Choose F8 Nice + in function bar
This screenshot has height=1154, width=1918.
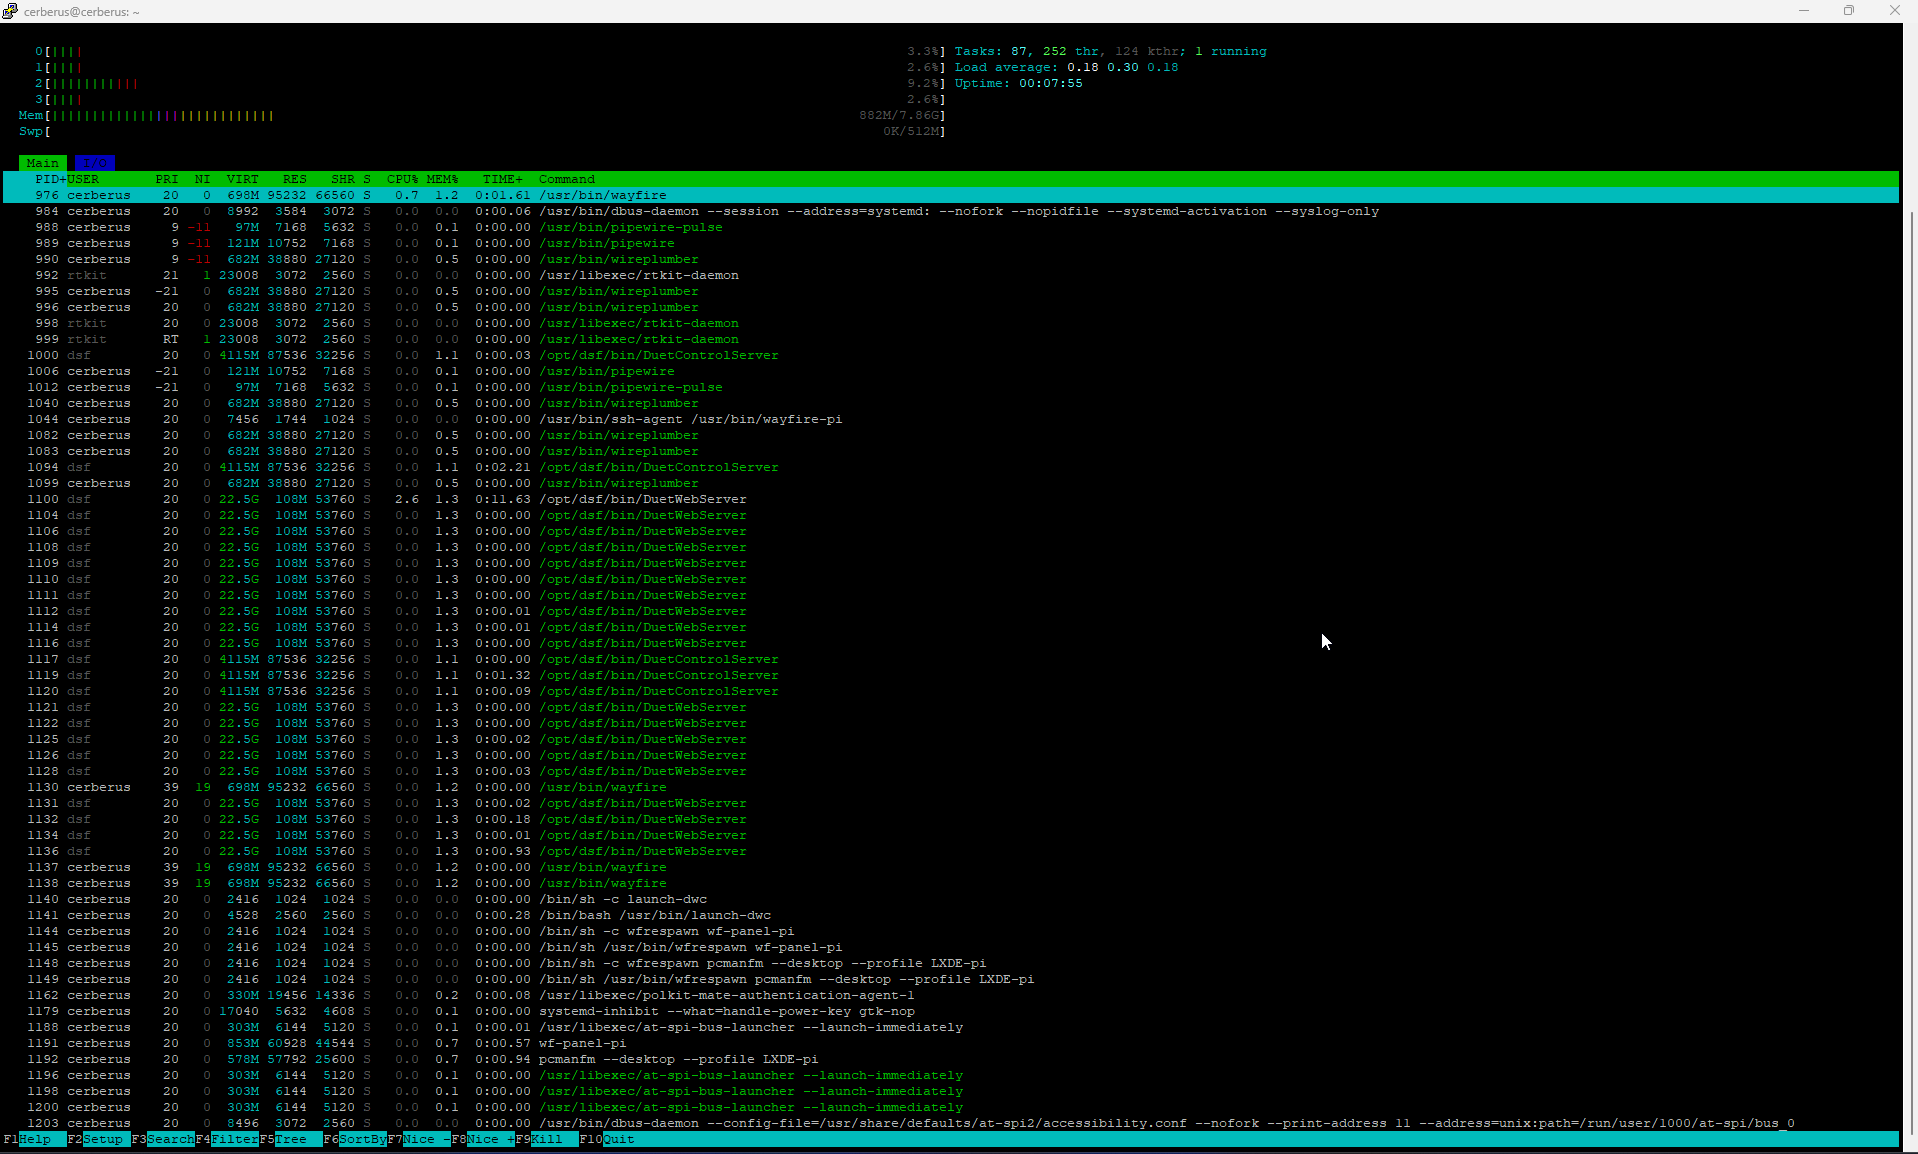483,1139
